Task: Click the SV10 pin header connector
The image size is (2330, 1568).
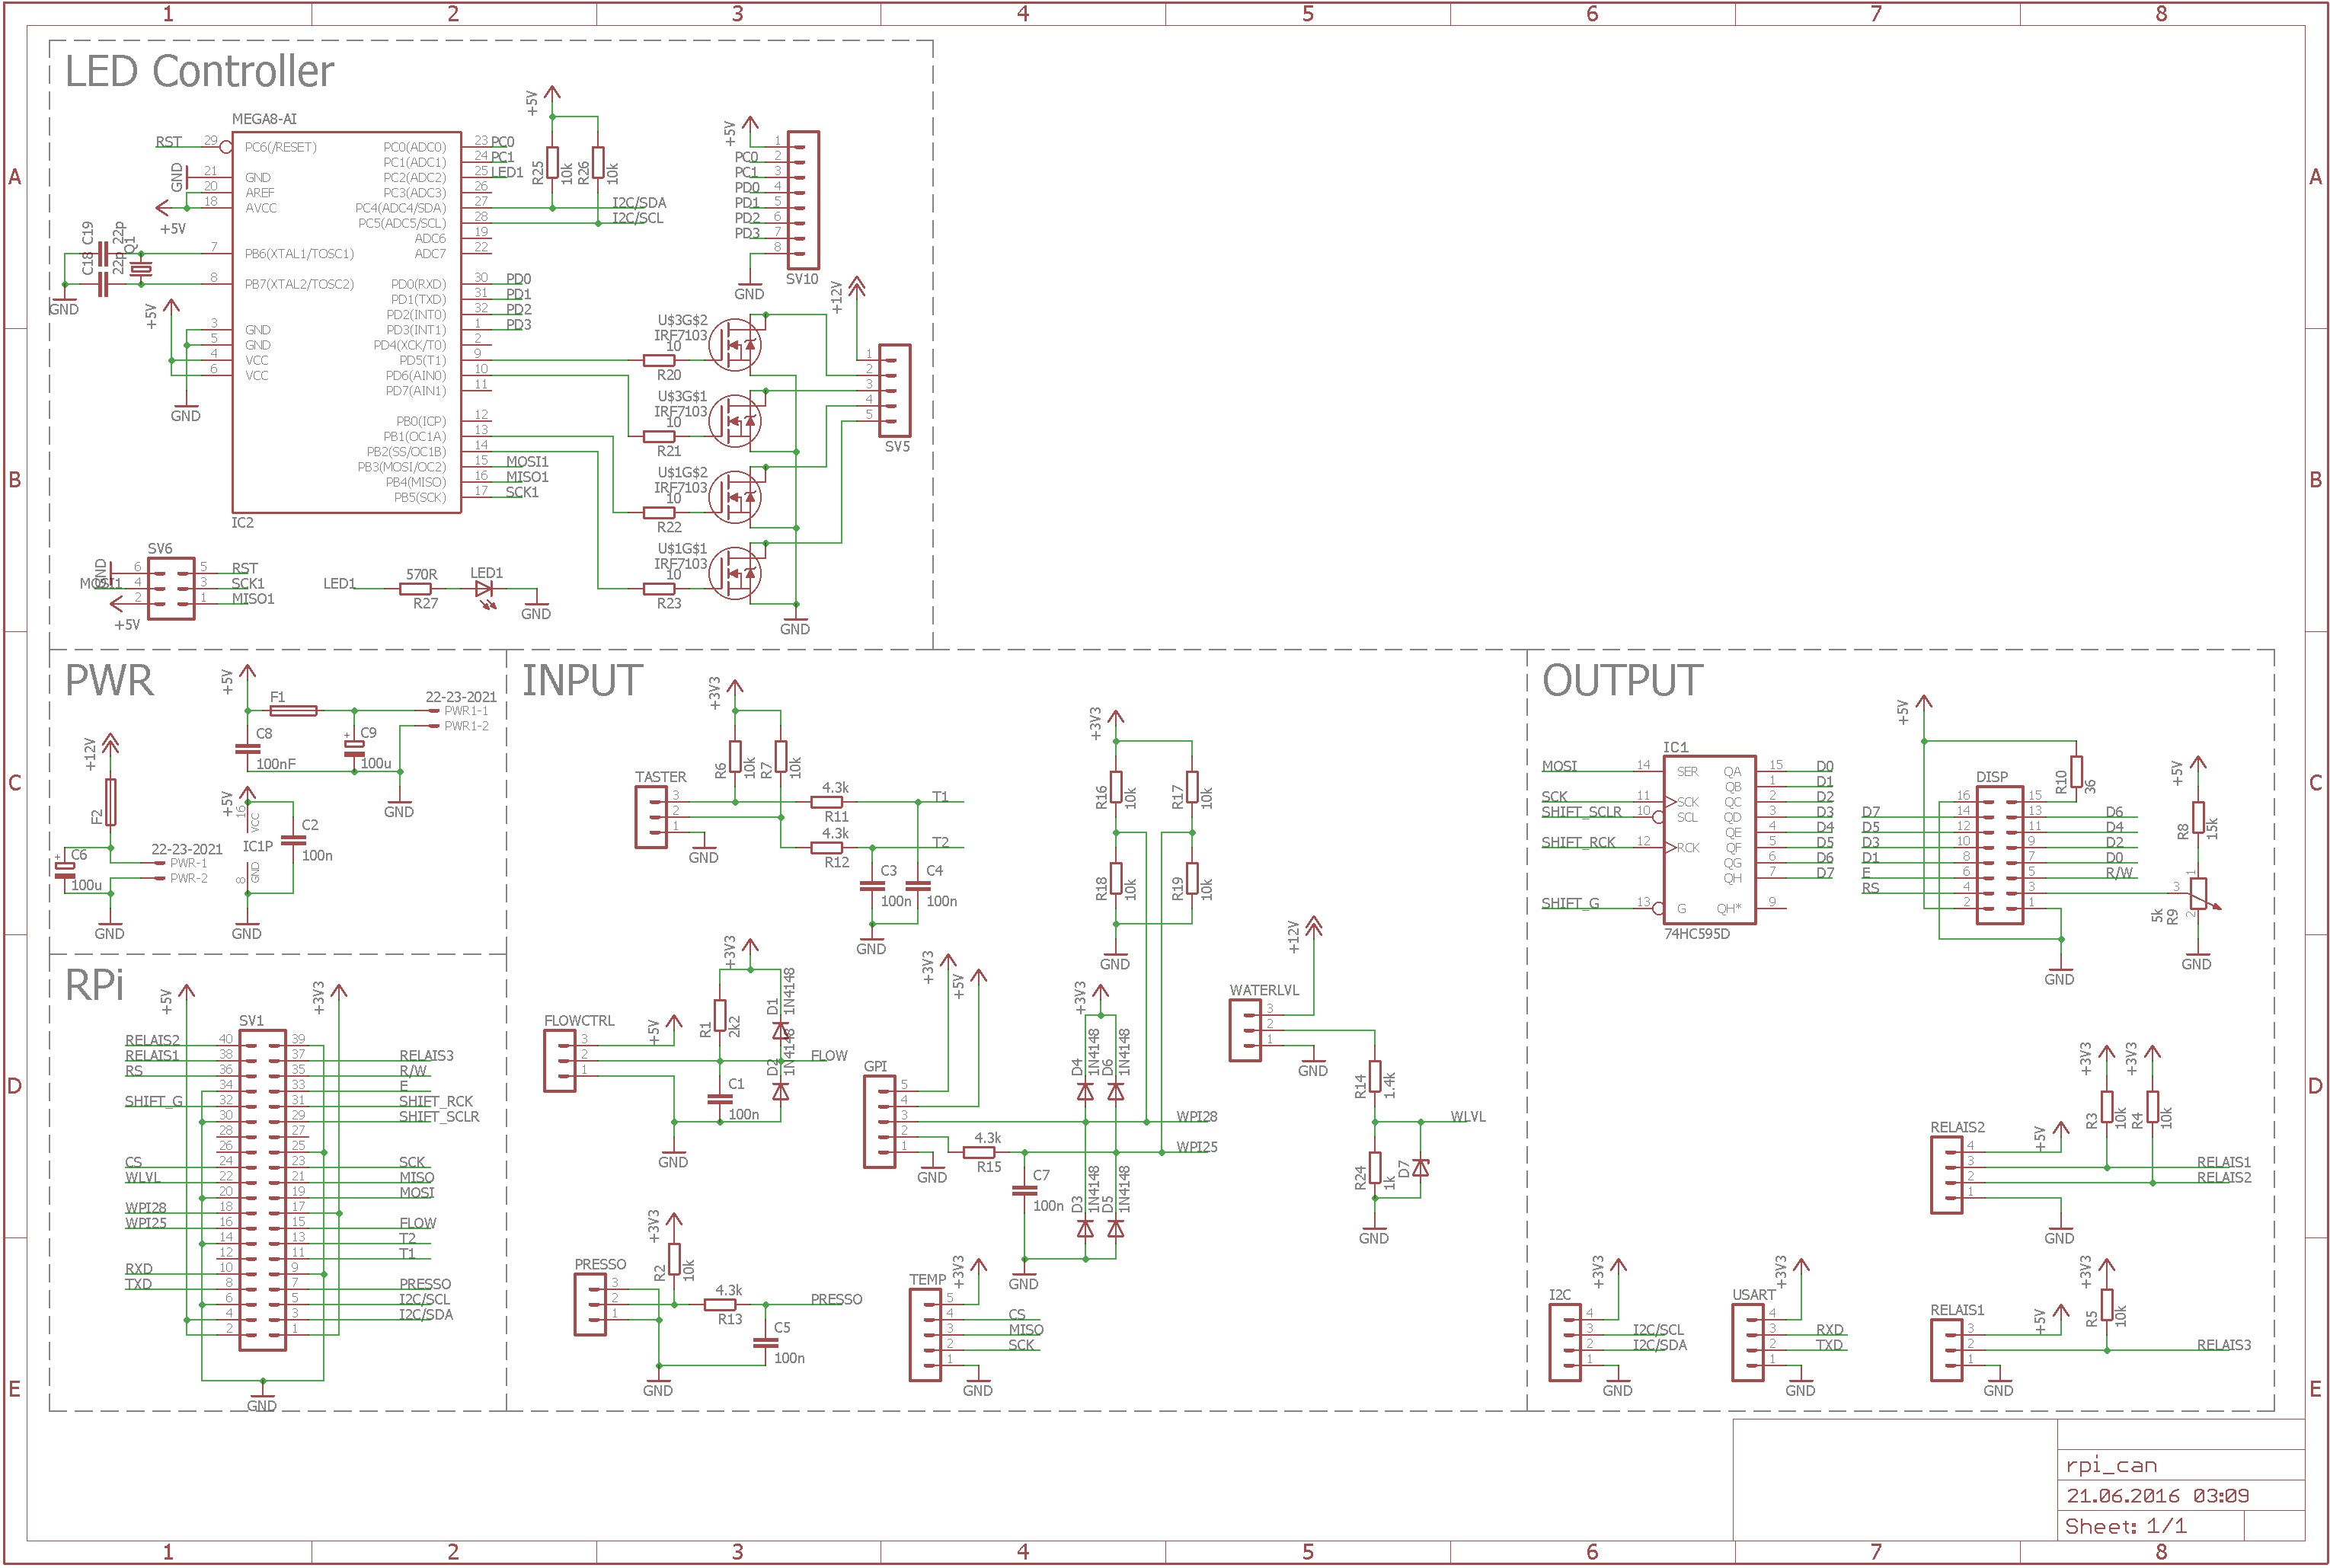Action: [x=803, y=200]
